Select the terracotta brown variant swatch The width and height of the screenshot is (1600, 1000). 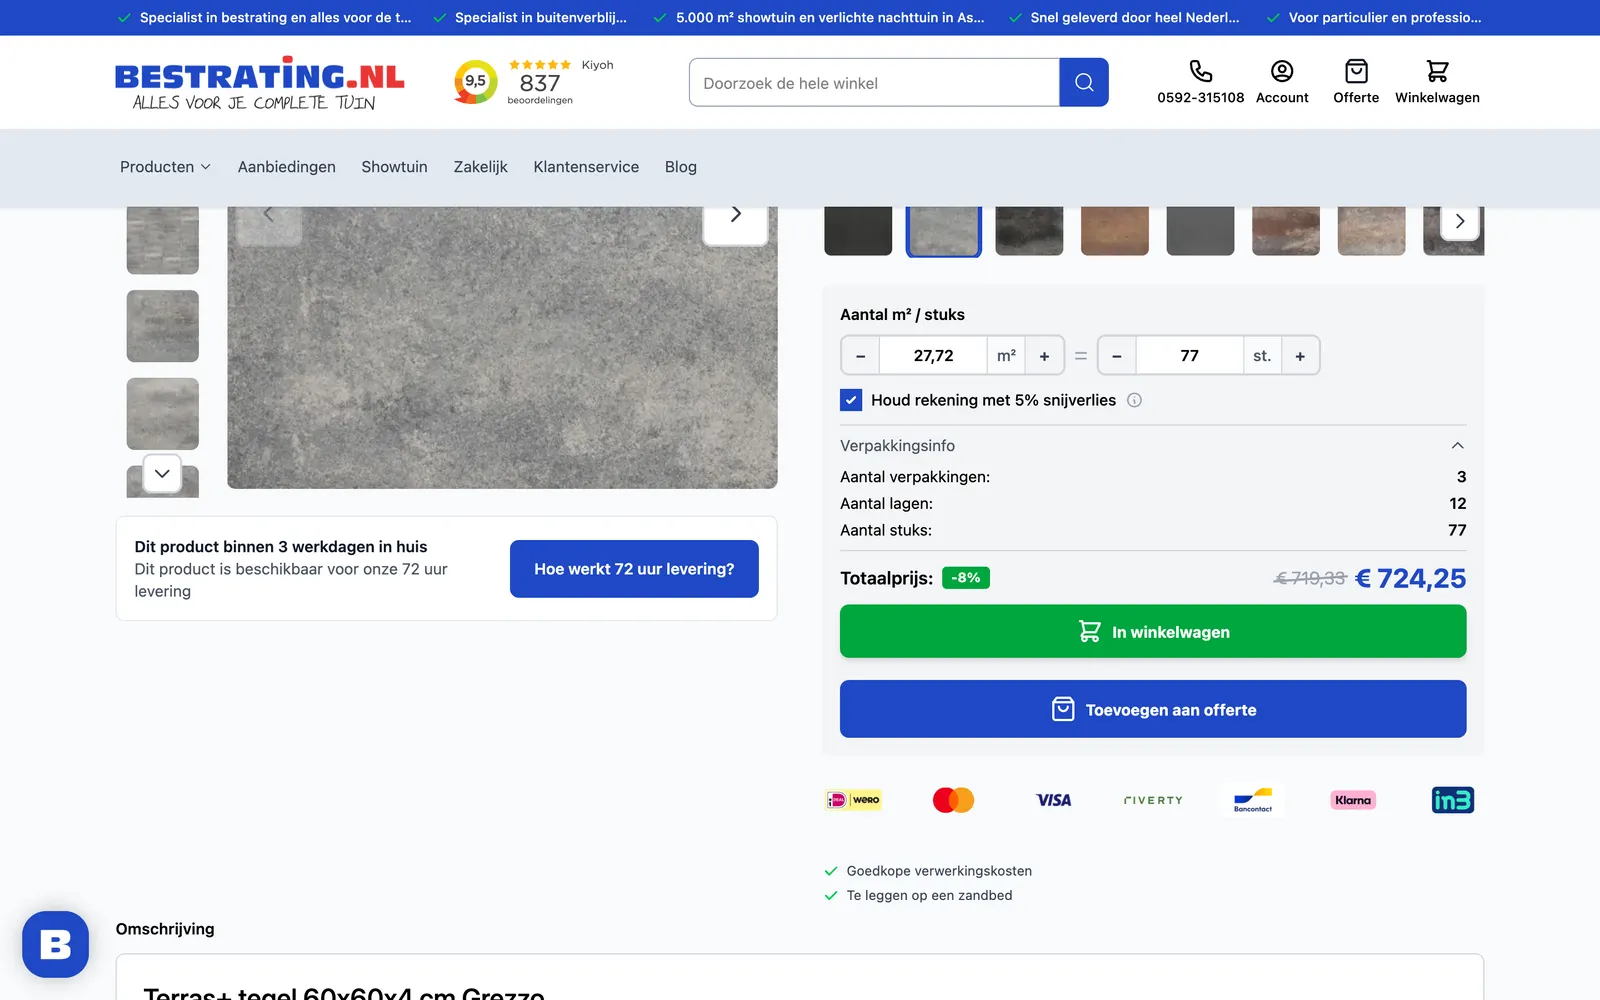point(1115,231)
